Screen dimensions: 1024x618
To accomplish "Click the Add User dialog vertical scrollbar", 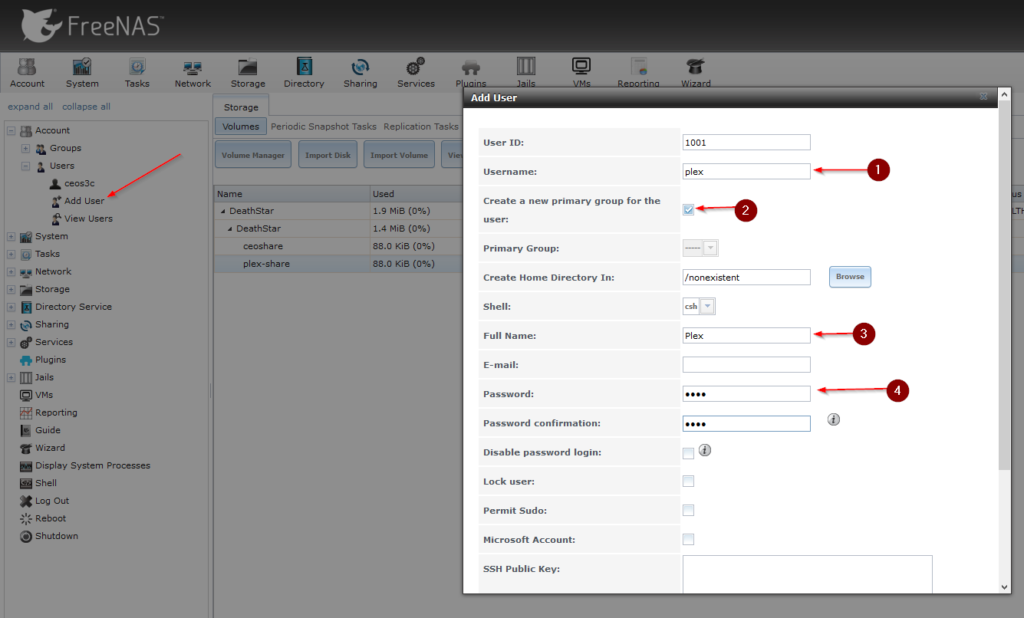I will 1003,300.
